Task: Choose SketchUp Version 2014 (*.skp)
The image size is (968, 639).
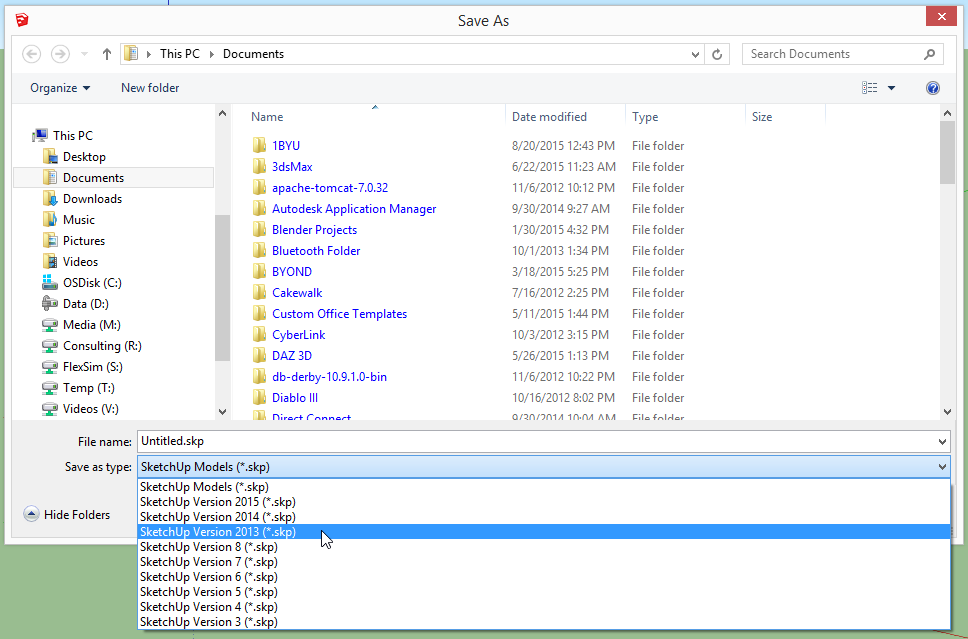Action: (x=543, y=517)
